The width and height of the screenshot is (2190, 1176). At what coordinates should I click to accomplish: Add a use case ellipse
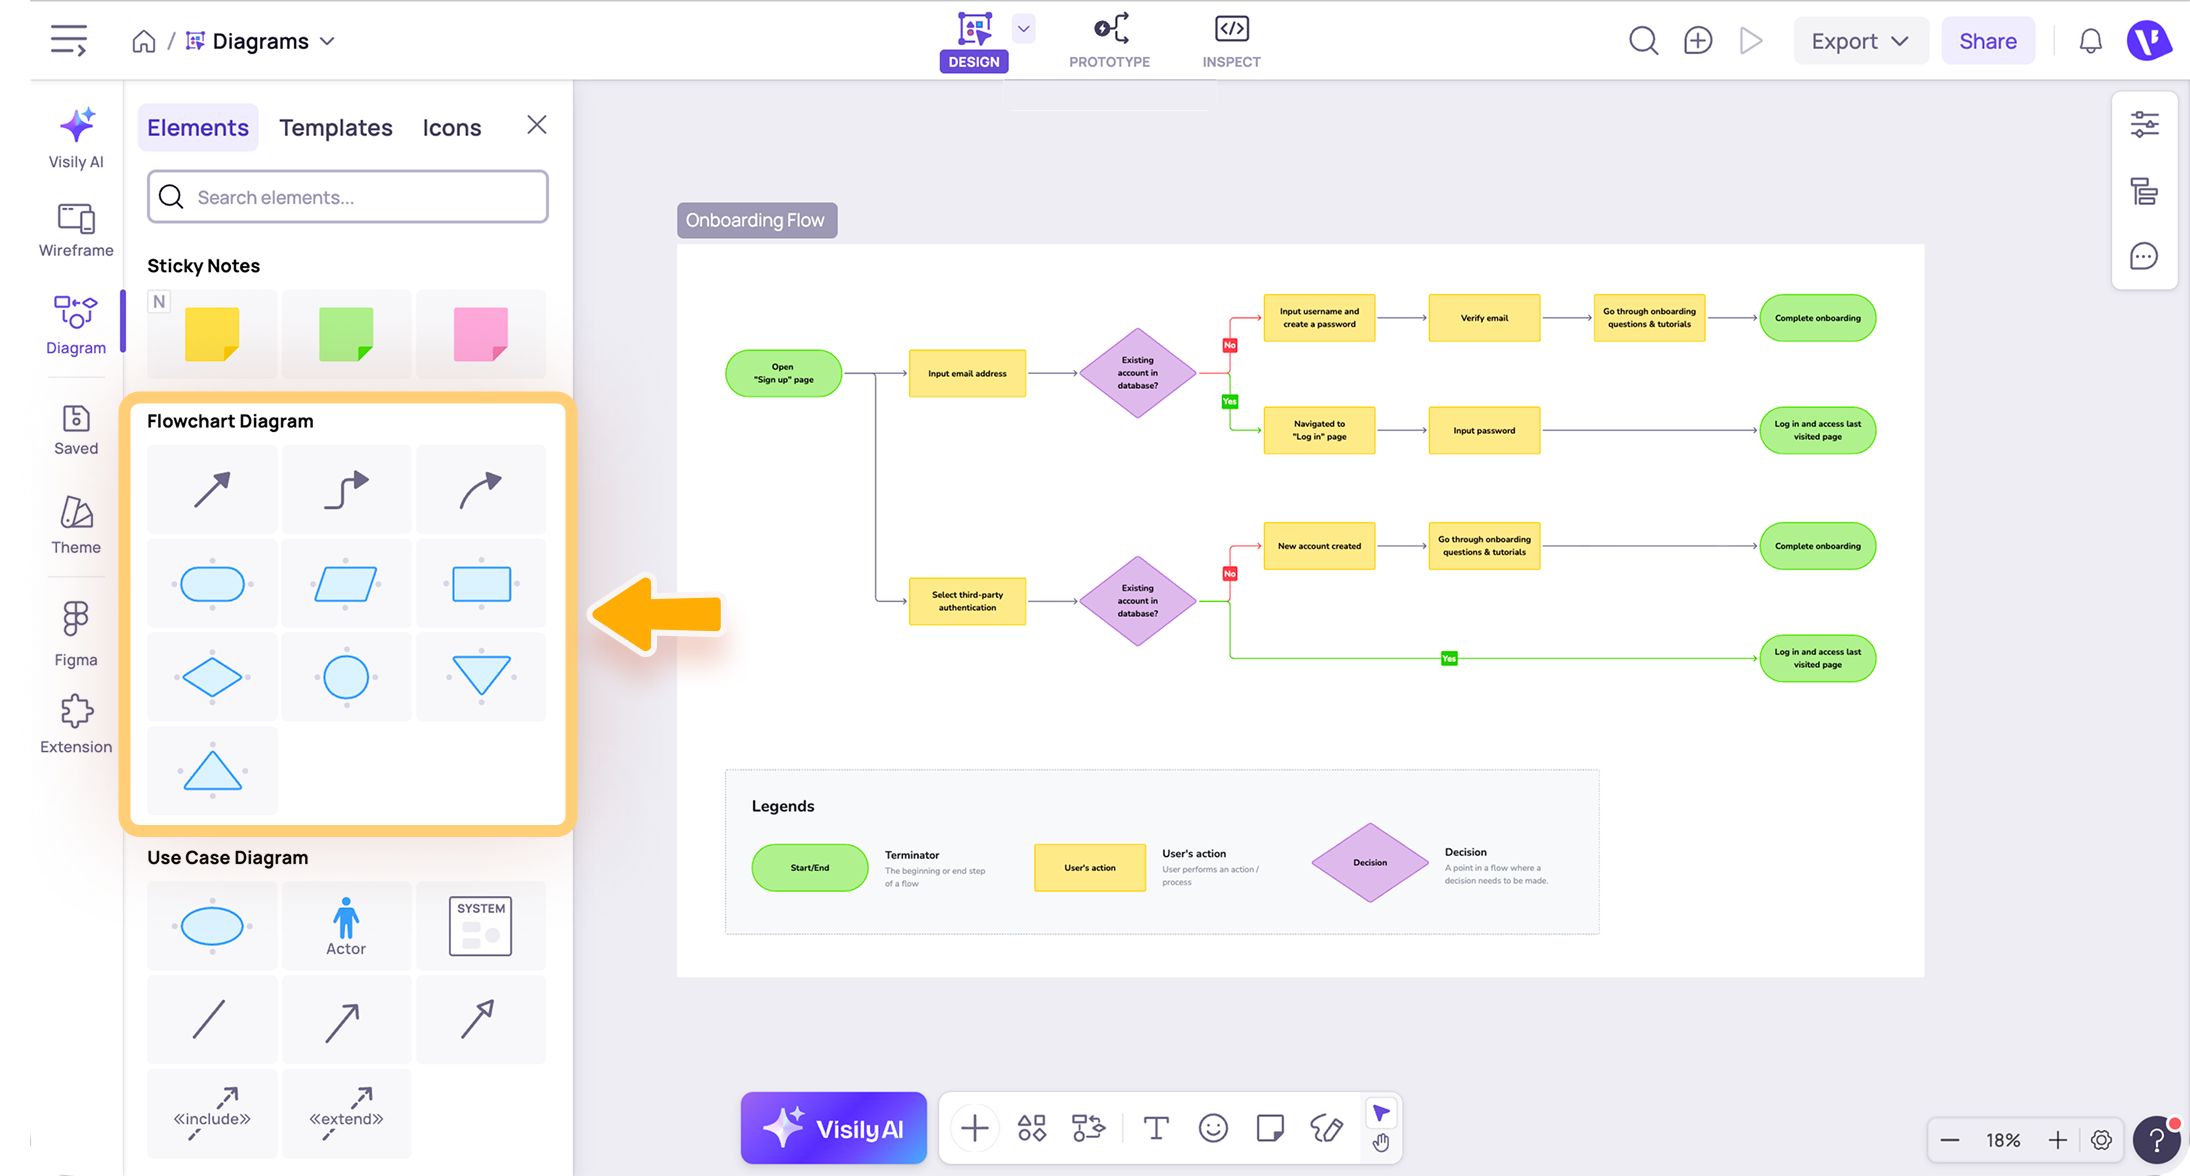coord(212,926)
